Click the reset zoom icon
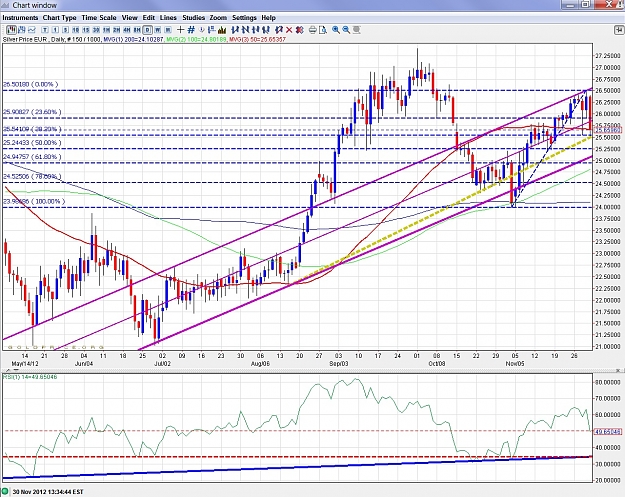This screenshot has height=497, width=625. click(x=356, y=30)
